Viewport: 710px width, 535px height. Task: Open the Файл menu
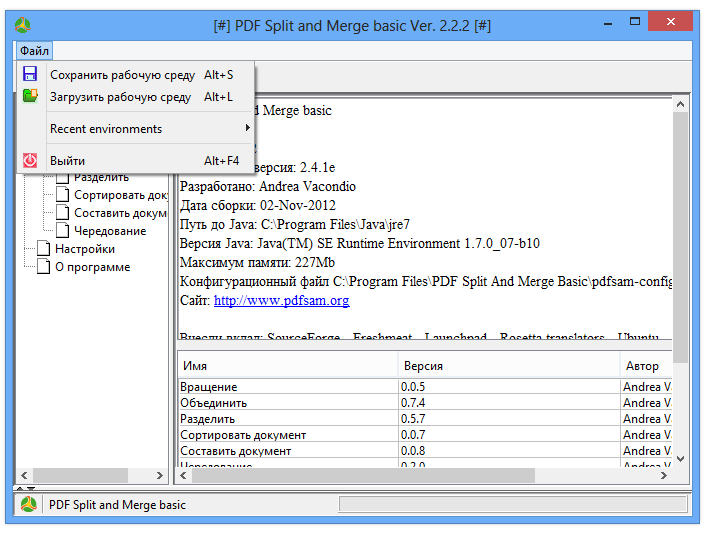34,51
